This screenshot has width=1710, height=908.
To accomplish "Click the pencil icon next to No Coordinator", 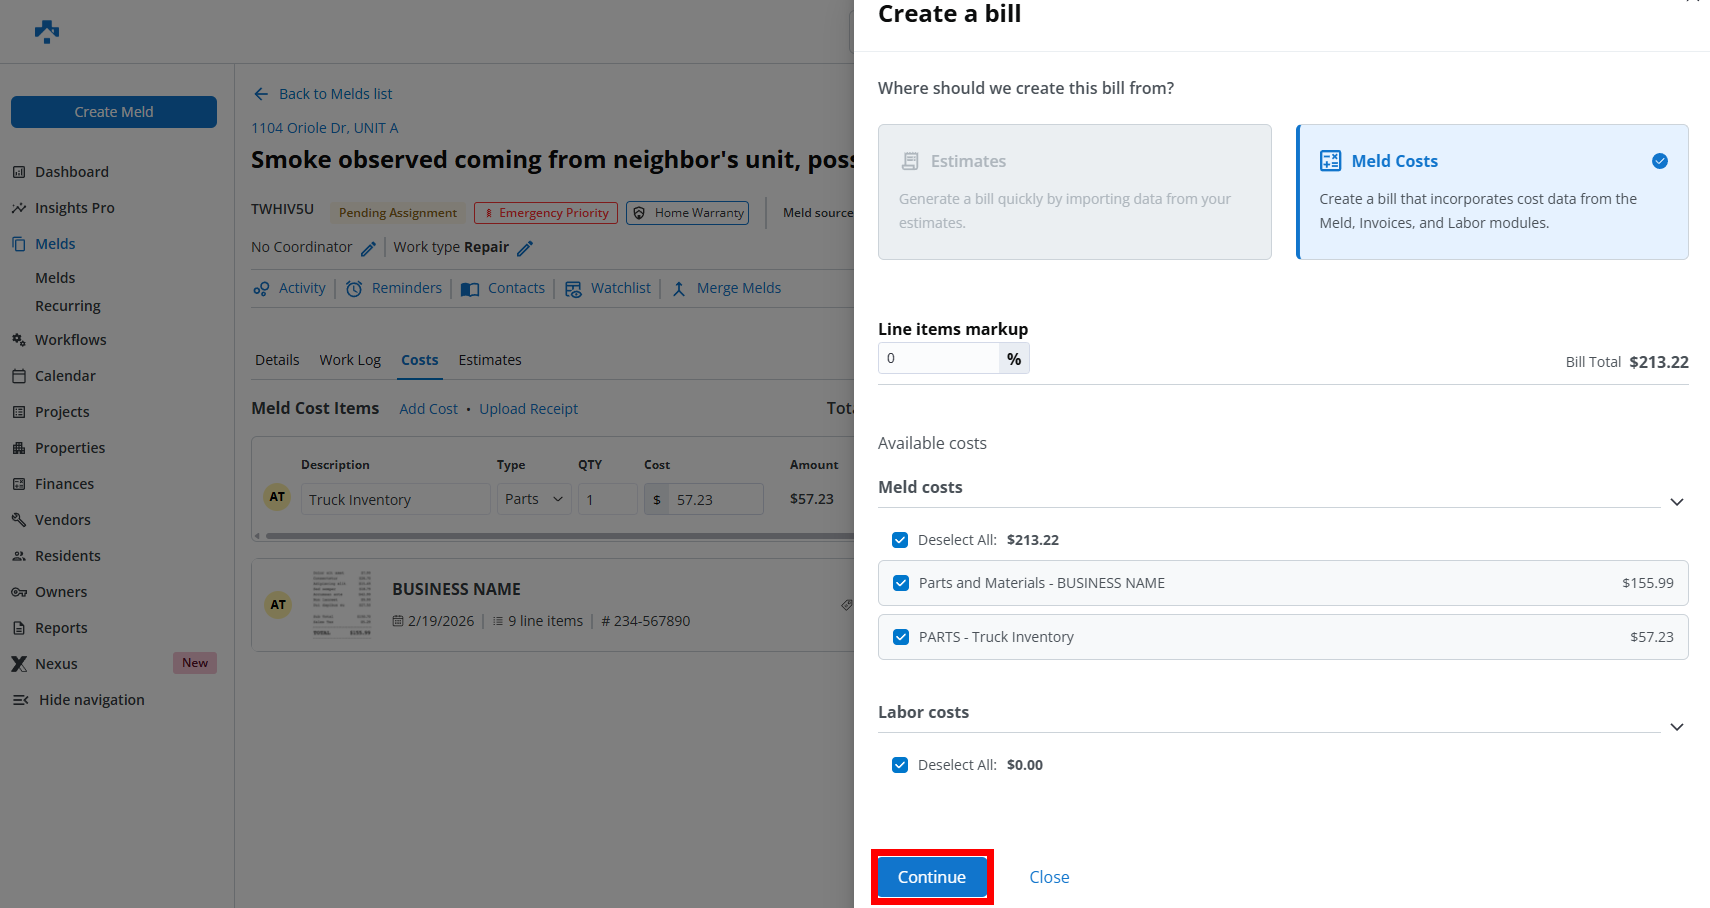I will pyautogui.click(x=368, y=248).
